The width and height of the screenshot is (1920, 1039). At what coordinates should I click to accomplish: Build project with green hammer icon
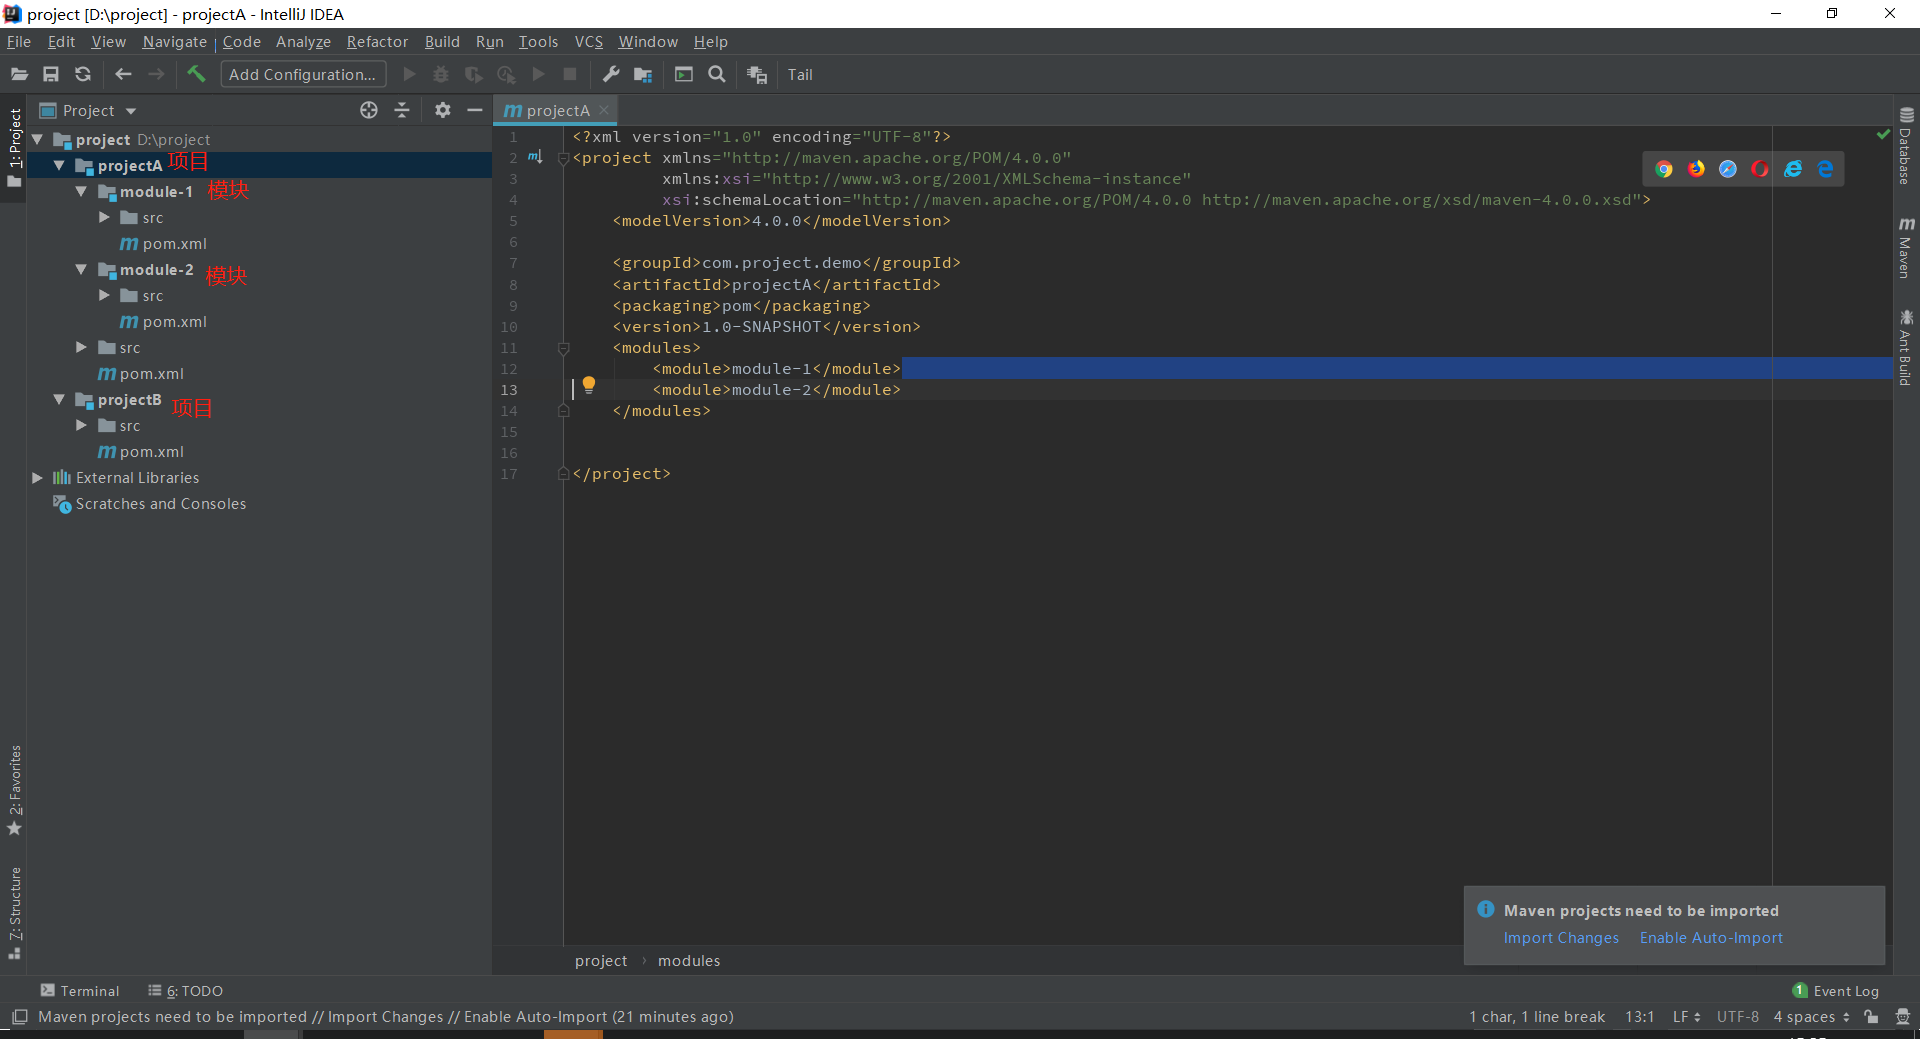pyautogui.click(x=196, y=74)
